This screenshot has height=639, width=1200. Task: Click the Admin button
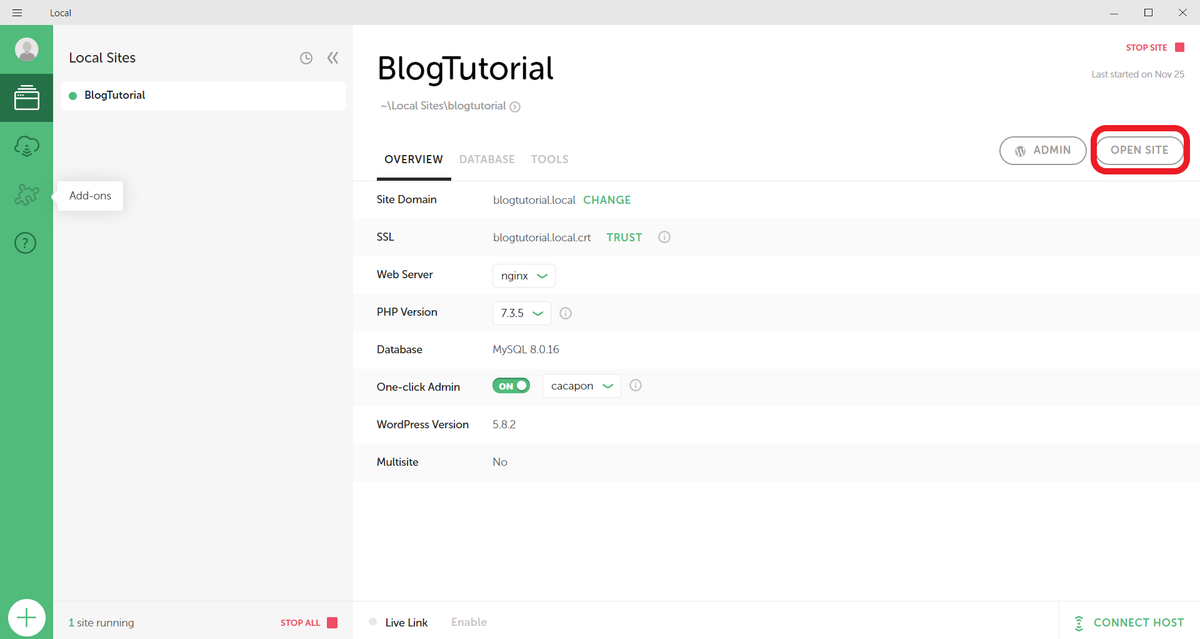tap(1043, 150)
